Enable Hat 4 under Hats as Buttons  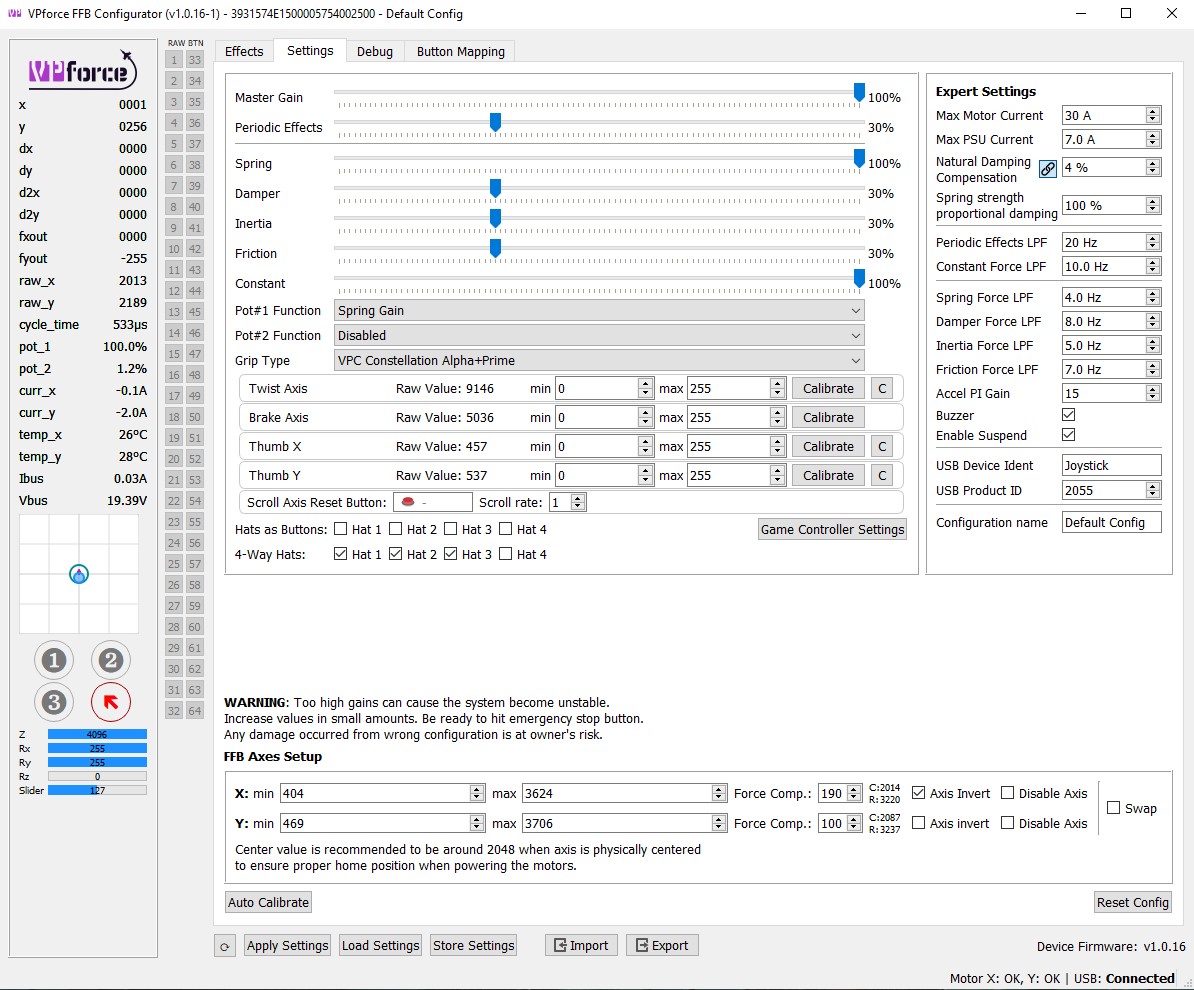click(505, 529)
